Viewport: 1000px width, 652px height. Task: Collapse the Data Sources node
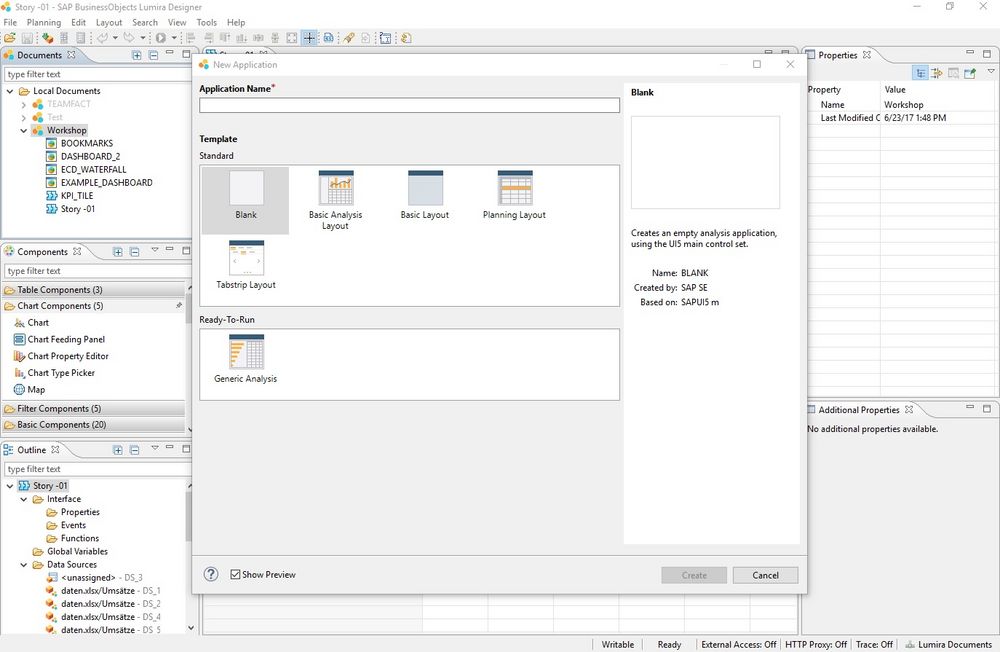[24, 565]
